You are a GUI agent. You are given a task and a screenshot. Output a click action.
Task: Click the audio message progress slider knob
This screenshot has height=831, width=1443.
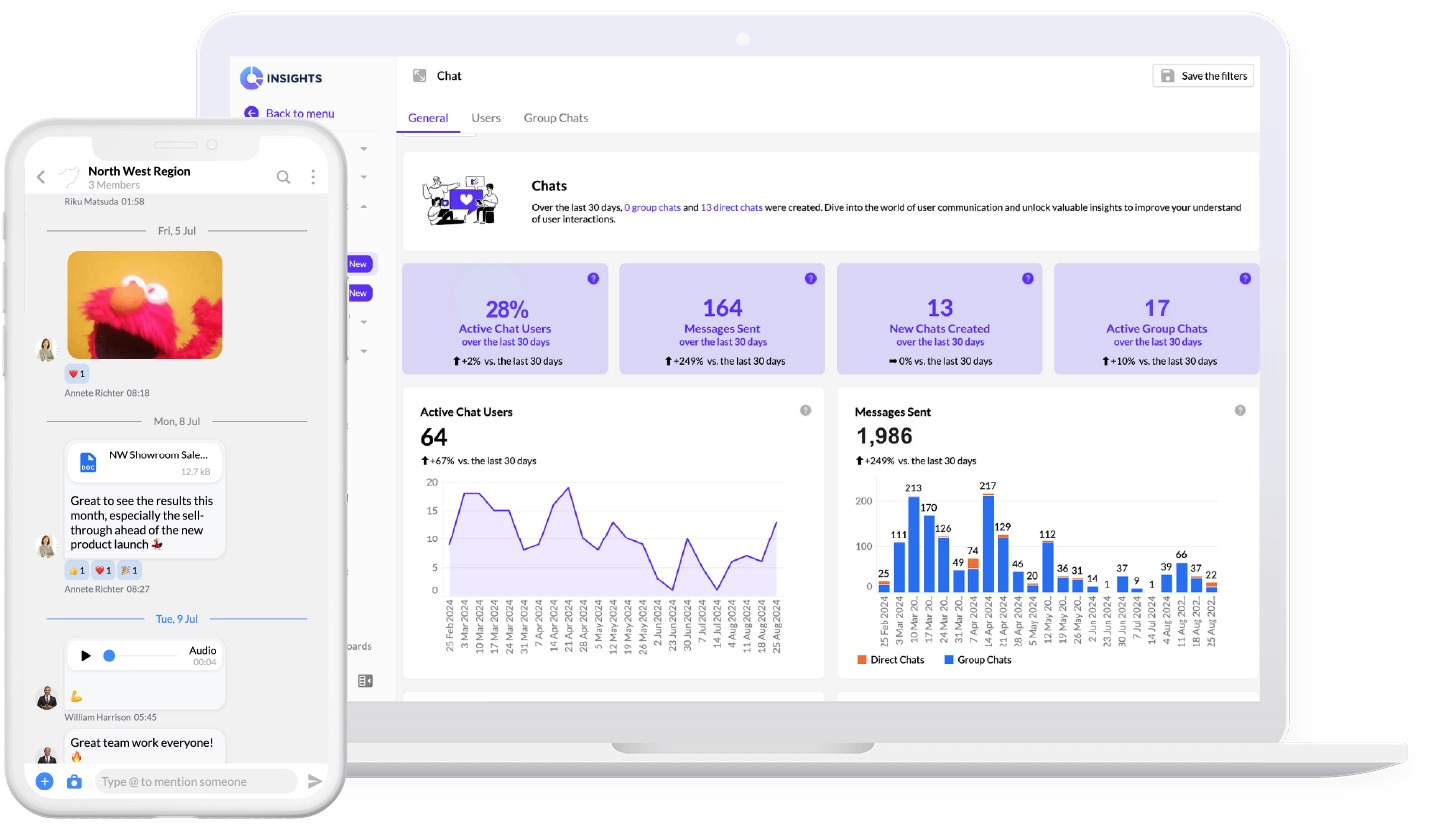[x=109, y=656]
